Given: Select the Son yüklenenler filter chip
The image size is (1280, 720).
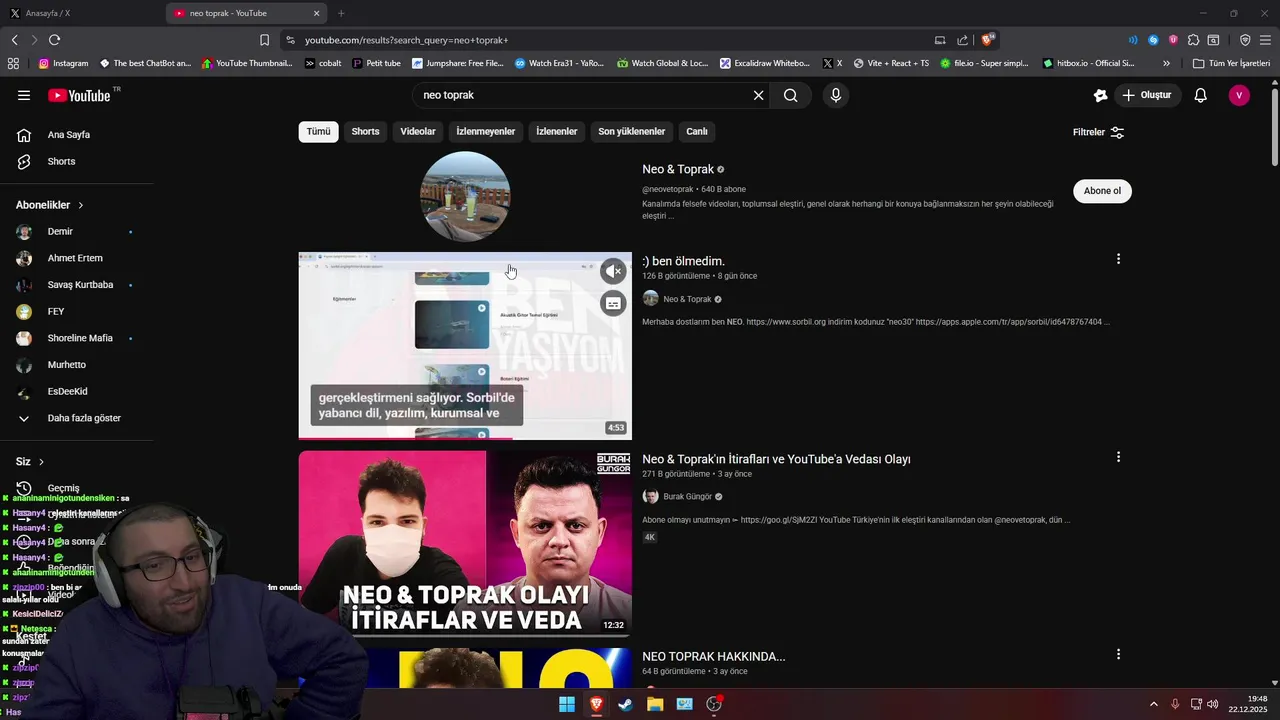Looking at the screenshot, I should click(x=632, y=131).
